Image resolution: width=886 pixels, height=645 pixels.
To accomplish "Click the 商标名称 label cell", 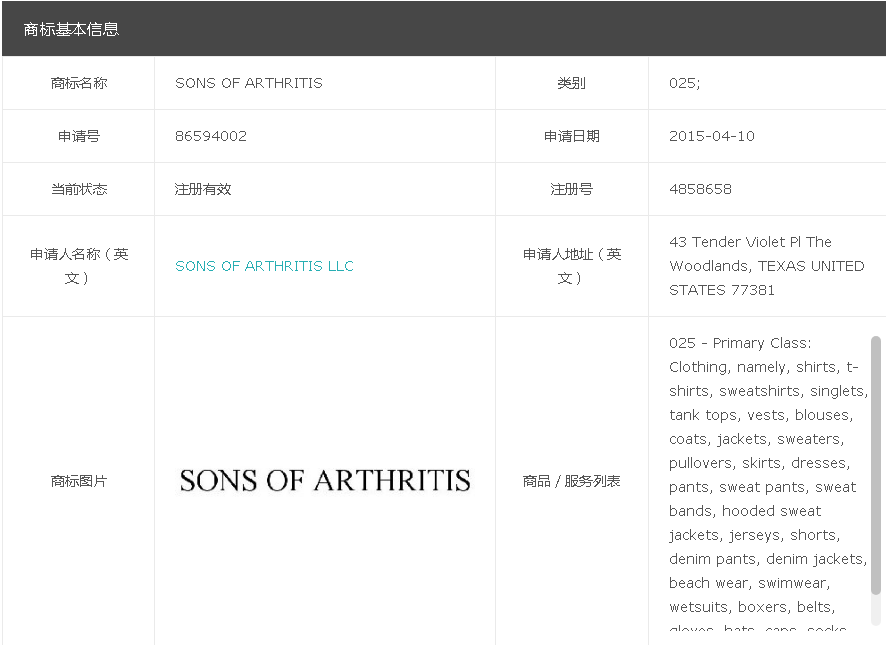I will pos(79,83).
